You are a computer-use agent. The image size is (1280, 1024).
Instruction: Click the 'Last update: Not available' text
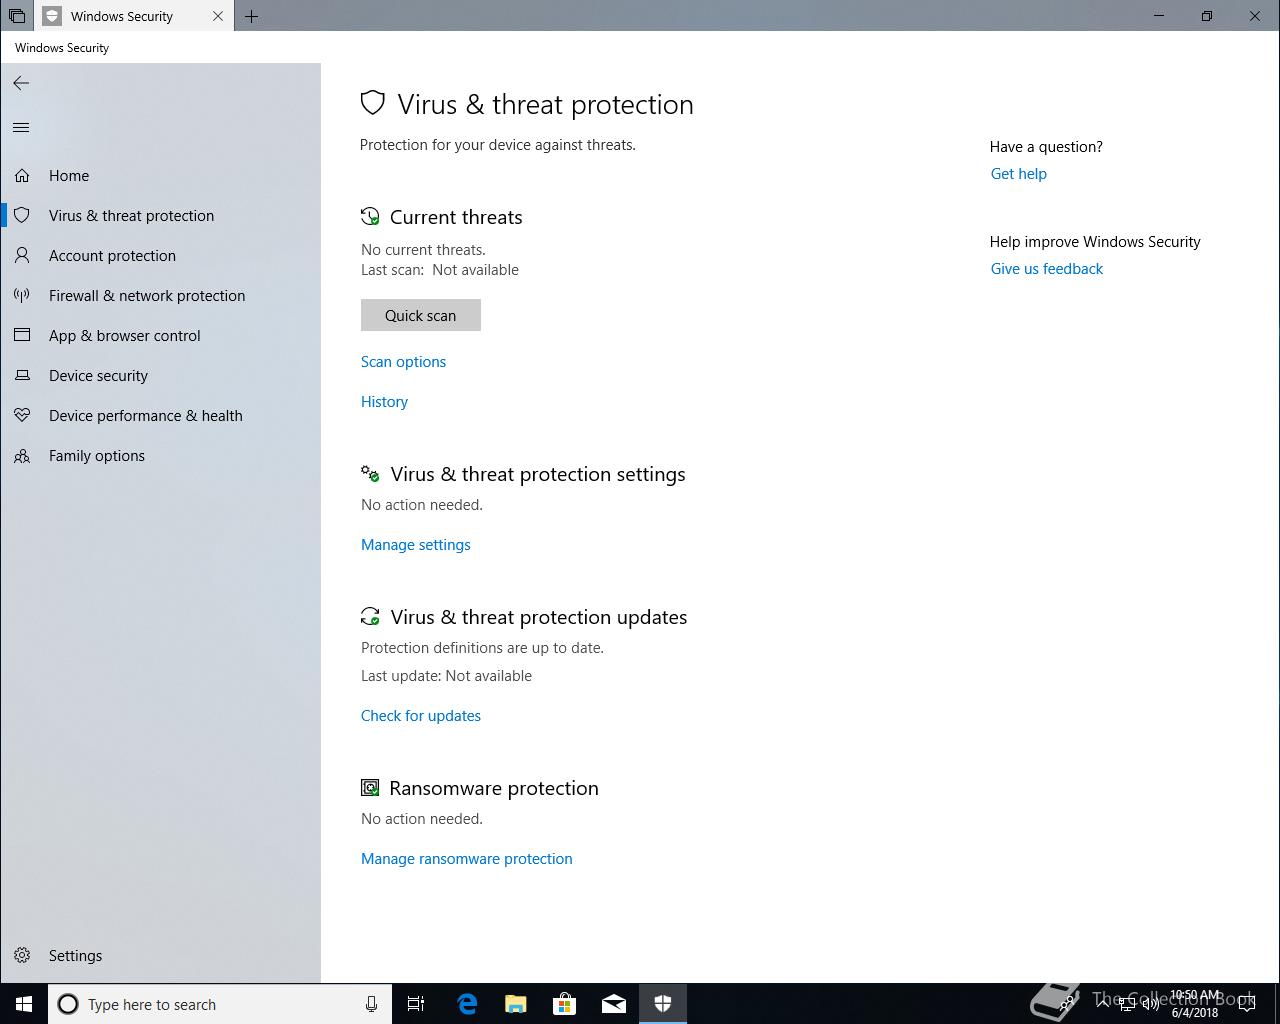(x=446, y=676)
